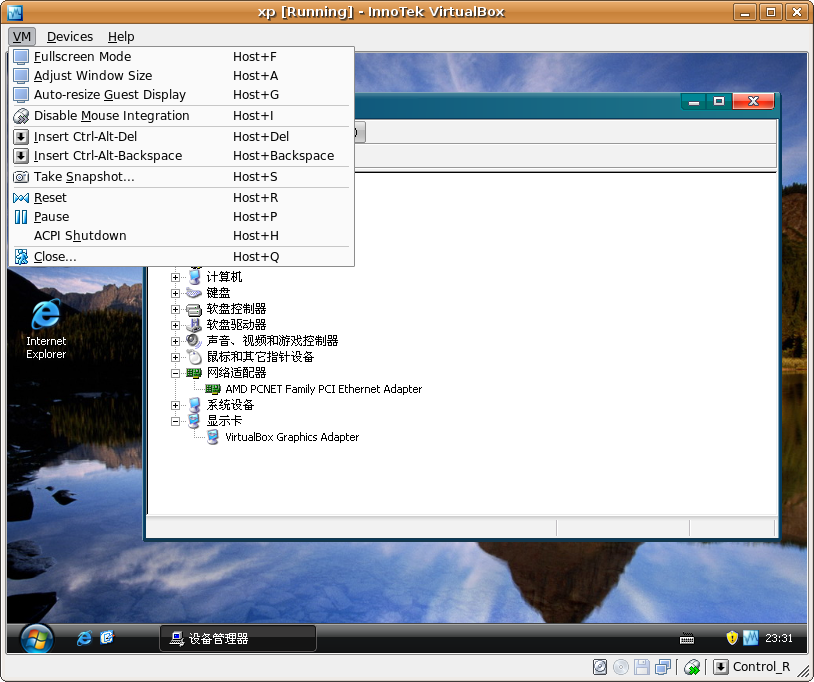This screenshot has width=814, height=682.
Task: Click the mouse integration indicator icon
Action: (x=692, y=667)
